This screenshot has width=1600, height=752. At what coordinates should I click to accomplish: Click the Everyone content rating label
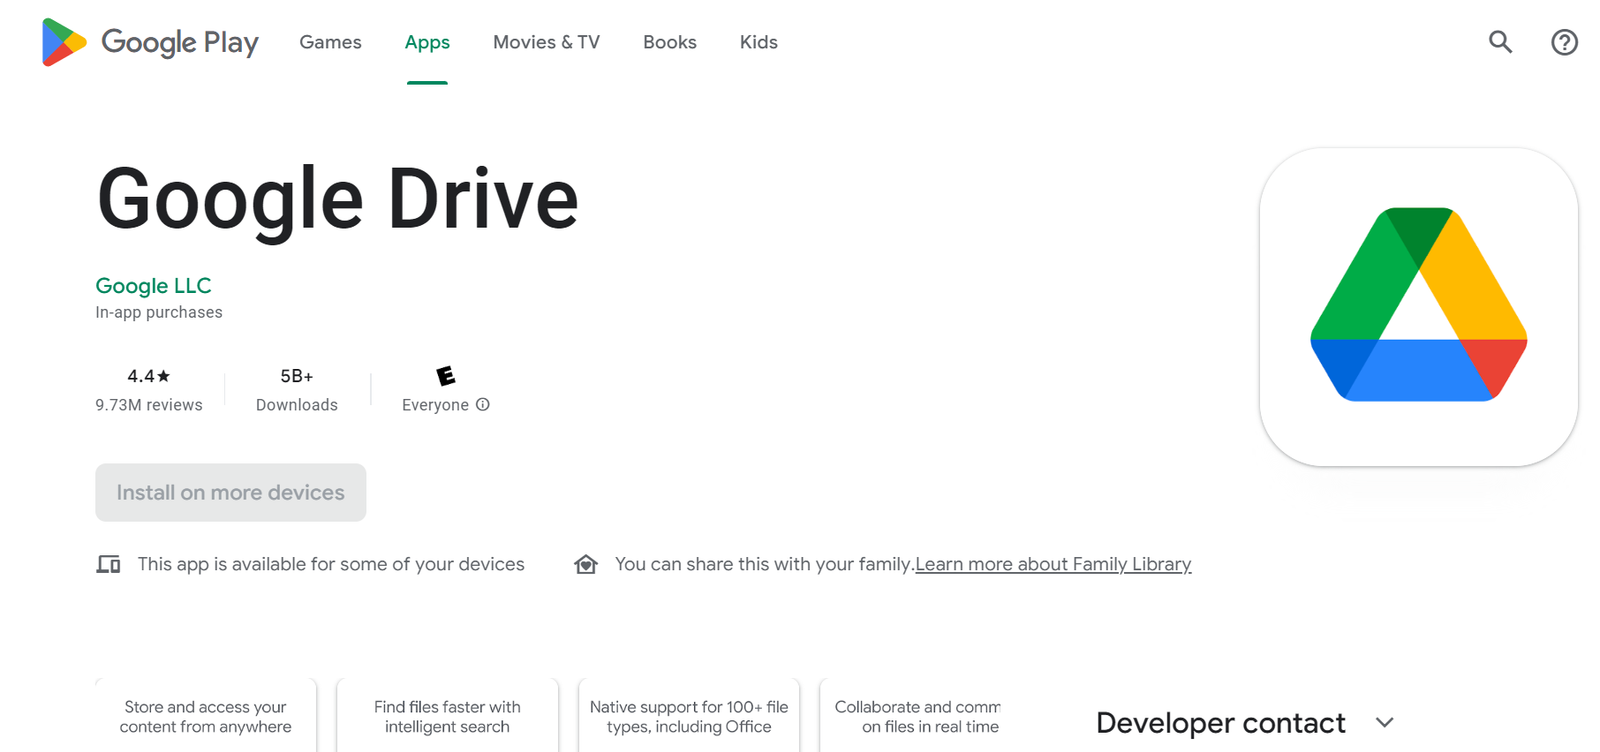pos(435,405)
